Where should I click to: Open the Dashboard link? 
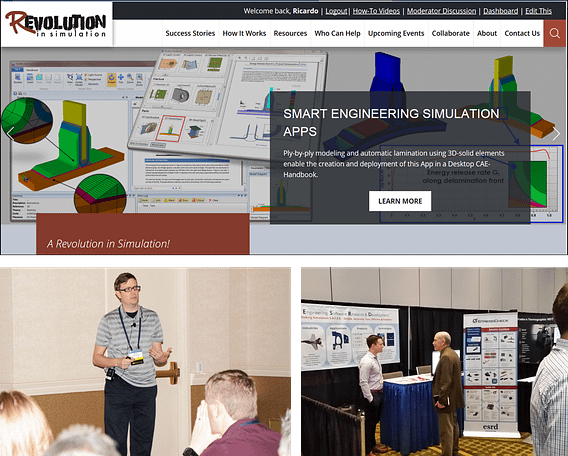pyautogui.click(x=500, y=11)
